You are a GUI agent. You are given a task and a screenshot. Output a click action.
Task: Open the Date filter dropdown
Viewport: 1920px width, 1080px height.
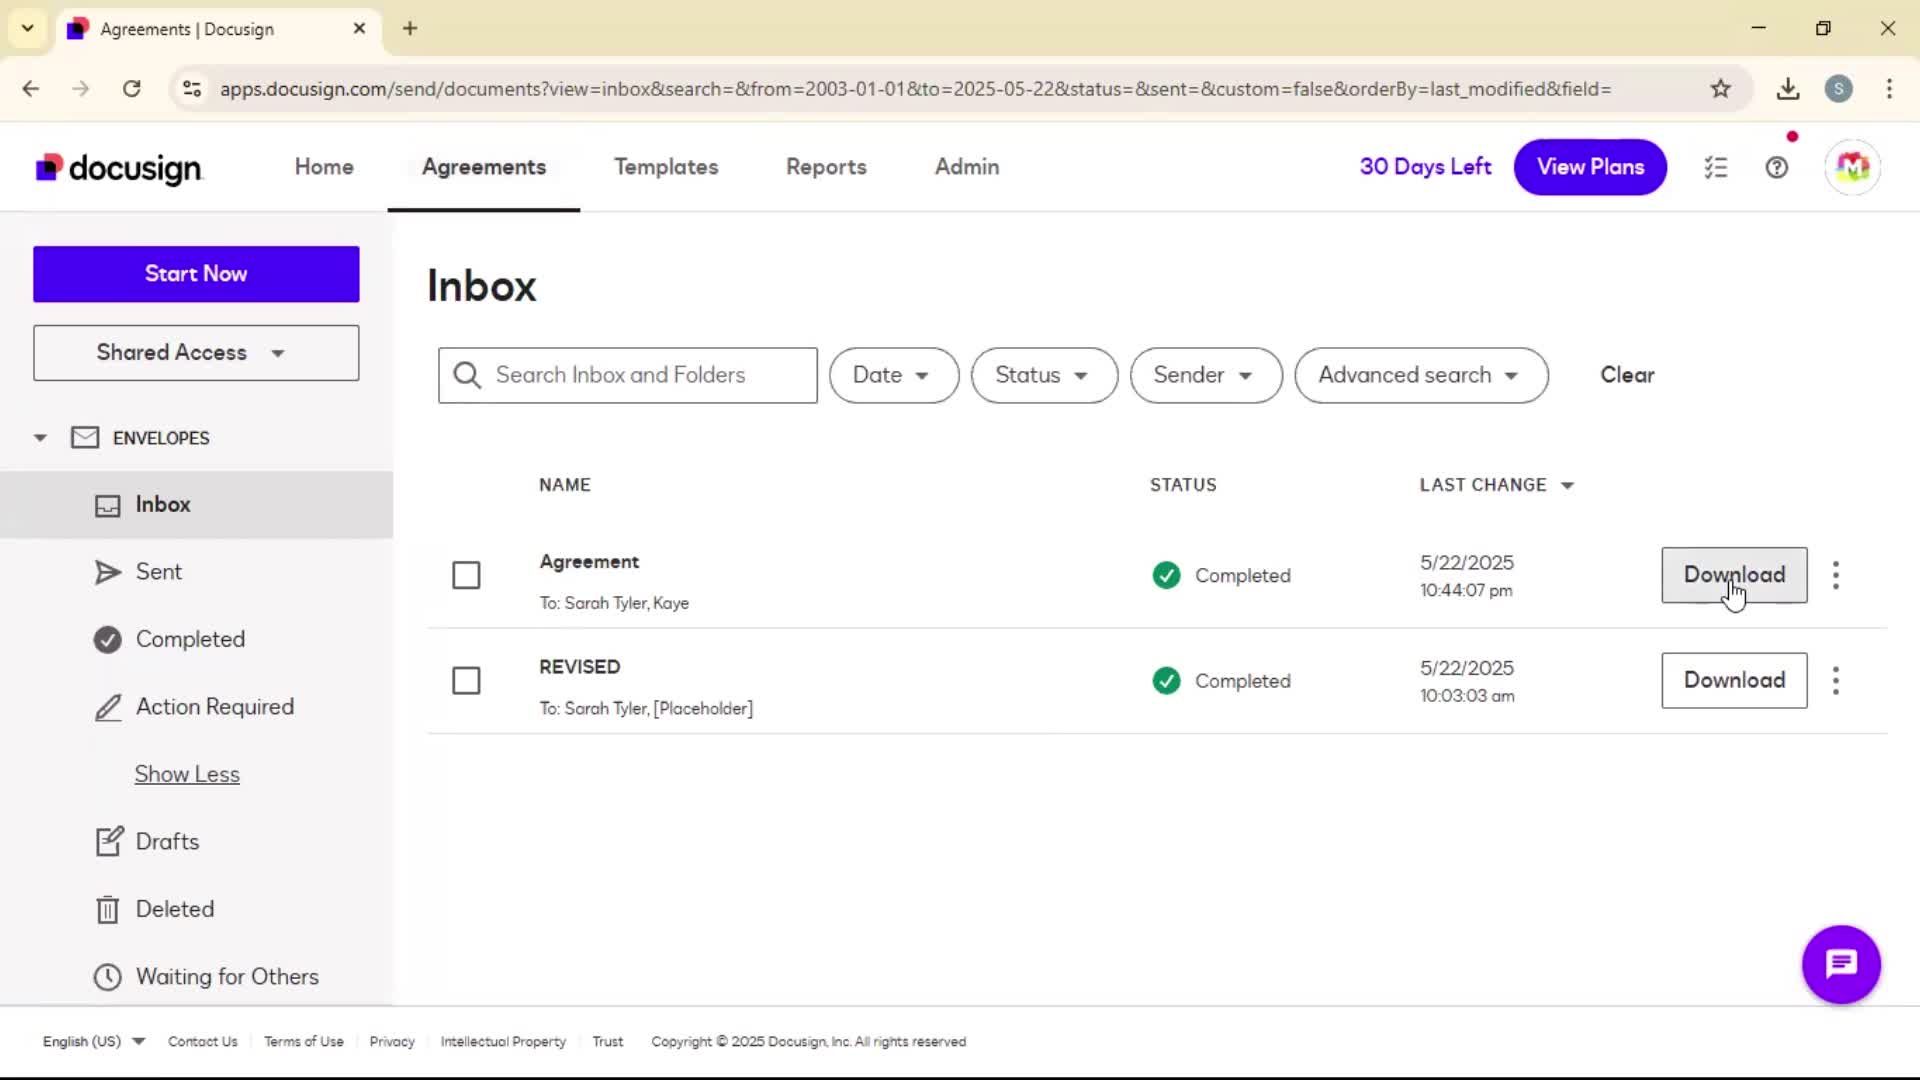click(x=894, y=375)
